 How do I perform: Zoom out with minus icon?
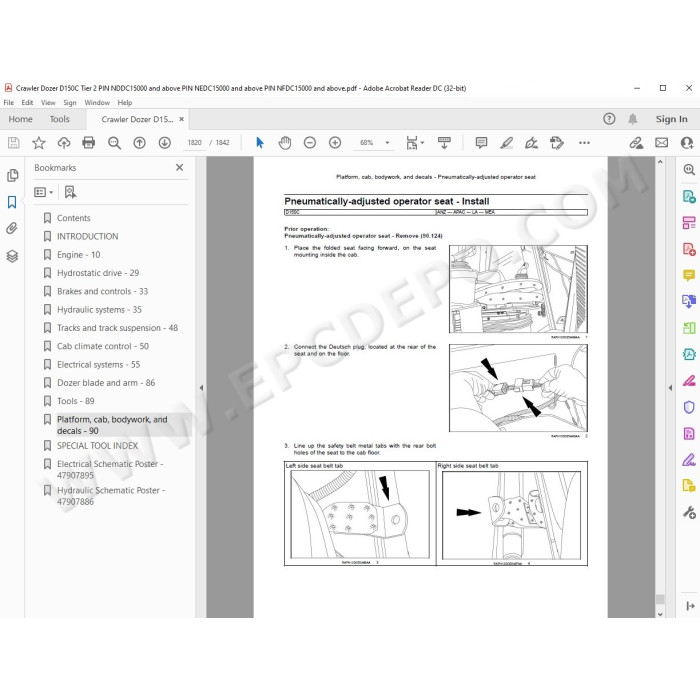coord(310,143)
